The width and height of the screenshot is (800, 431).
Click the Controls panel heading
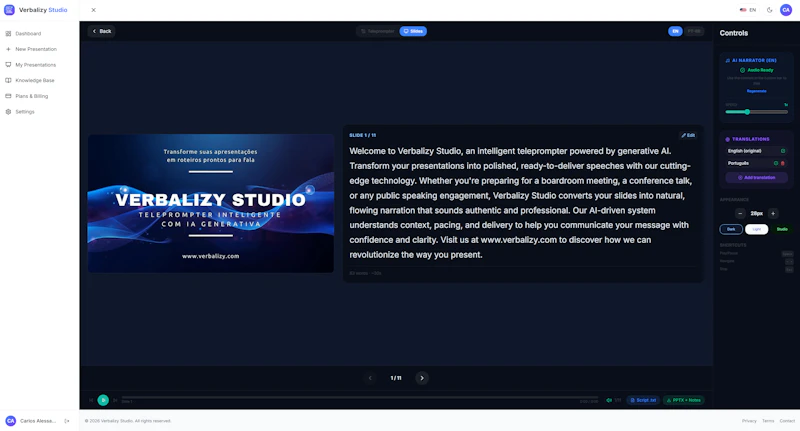tap(734, 33)
